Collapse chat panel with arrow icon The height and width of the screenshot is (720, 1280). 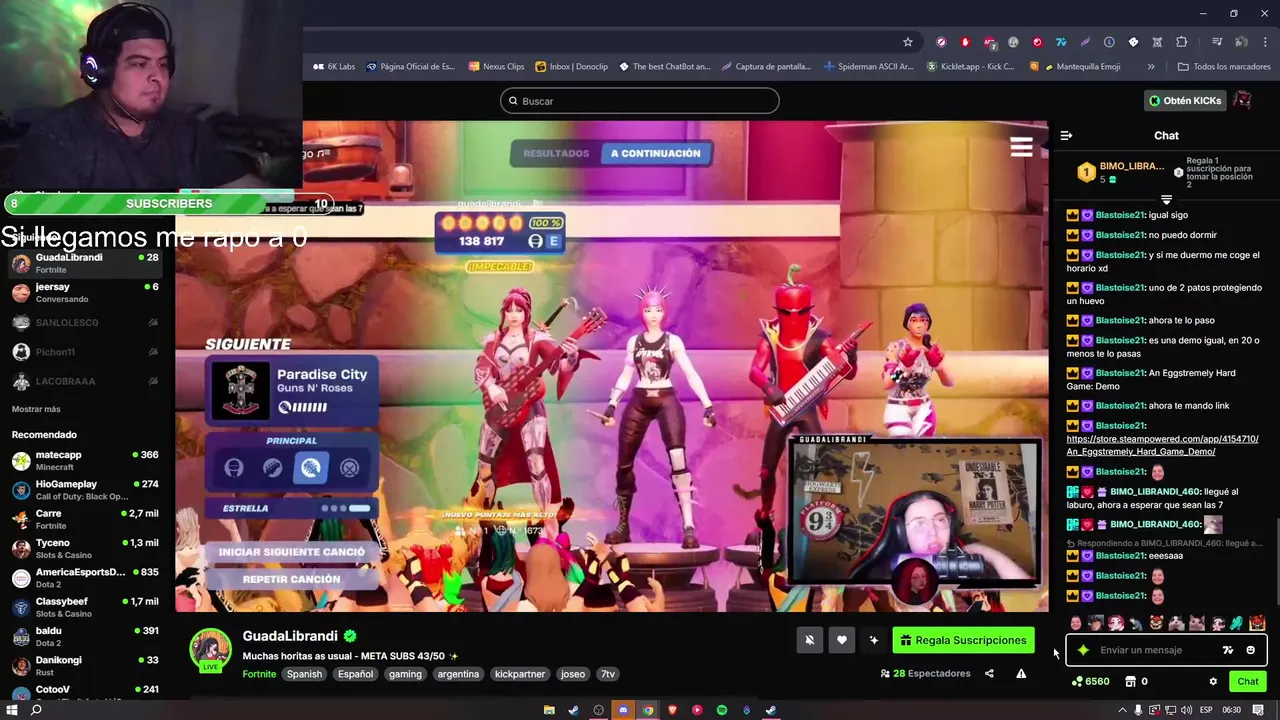point(1066,135)
